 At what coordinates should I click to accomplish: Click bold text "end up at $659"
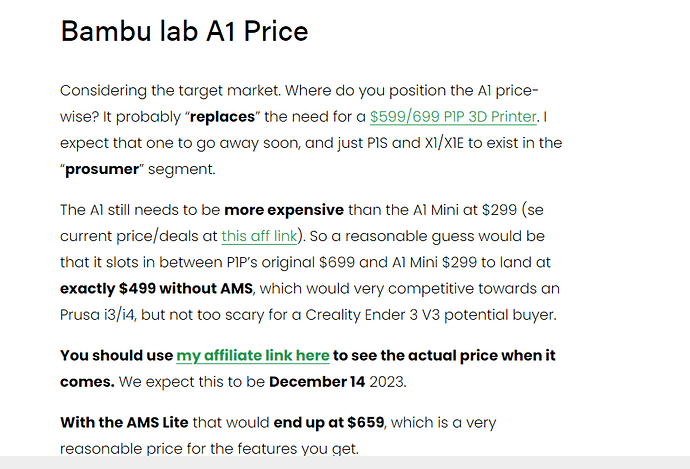tap(329, 422)
